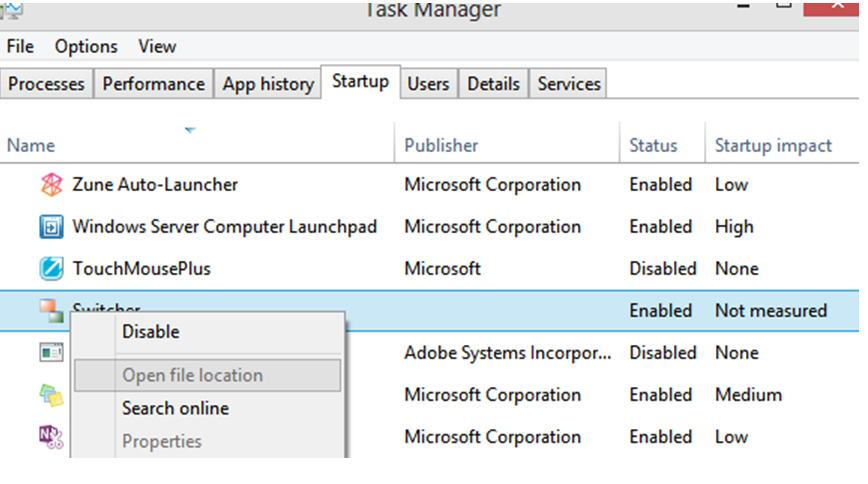Click the 'Not measured' startup impact cell

[x=771, y=311]
